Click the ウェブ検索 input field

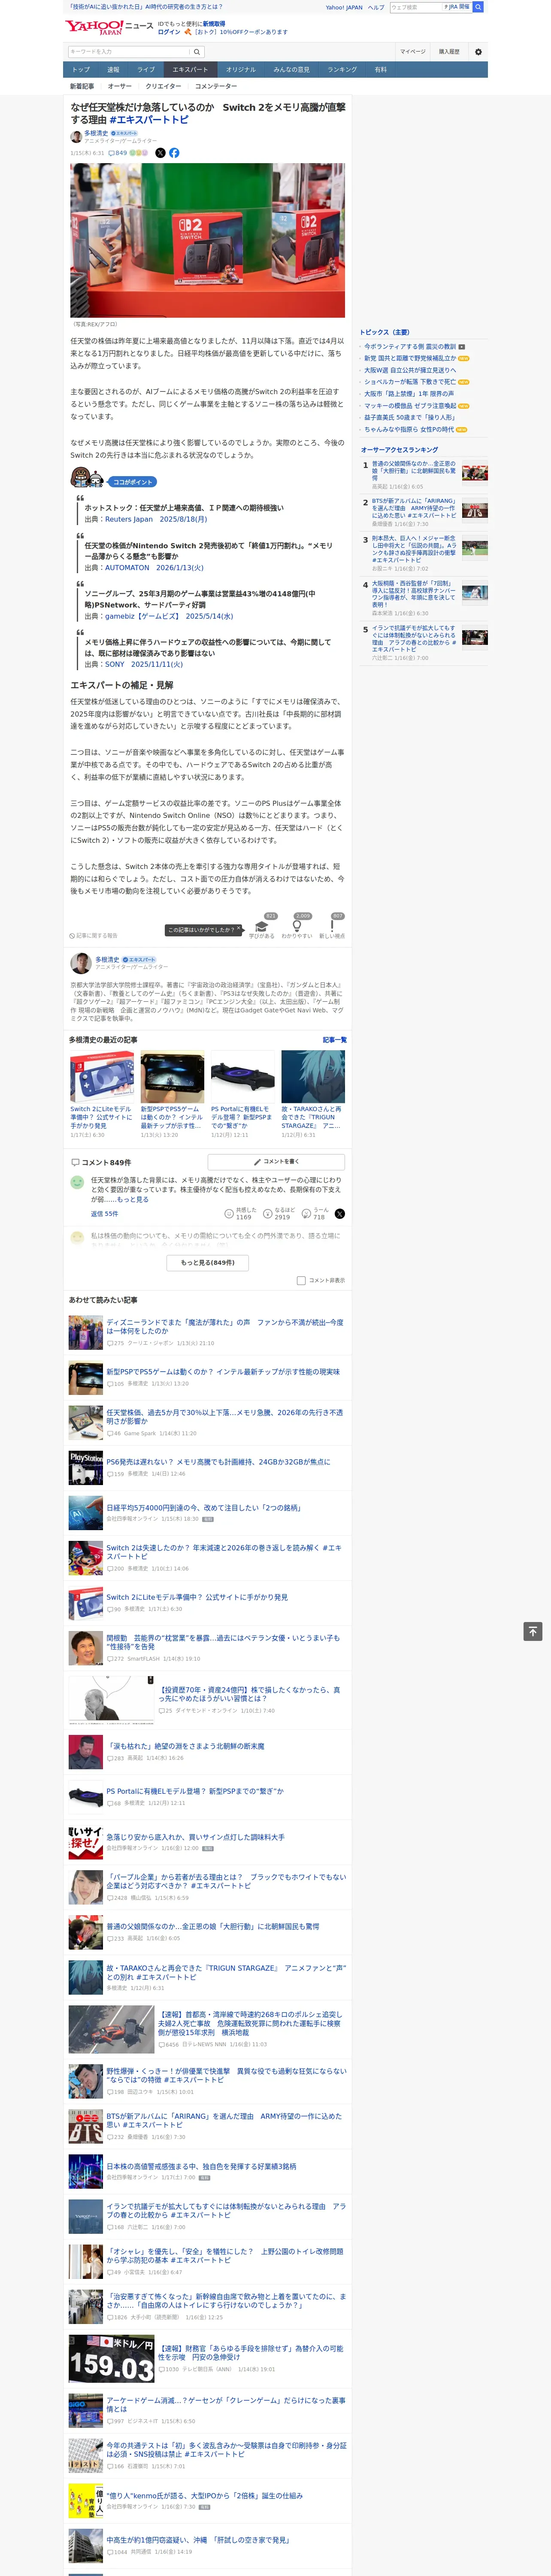(x=416, y=7)
